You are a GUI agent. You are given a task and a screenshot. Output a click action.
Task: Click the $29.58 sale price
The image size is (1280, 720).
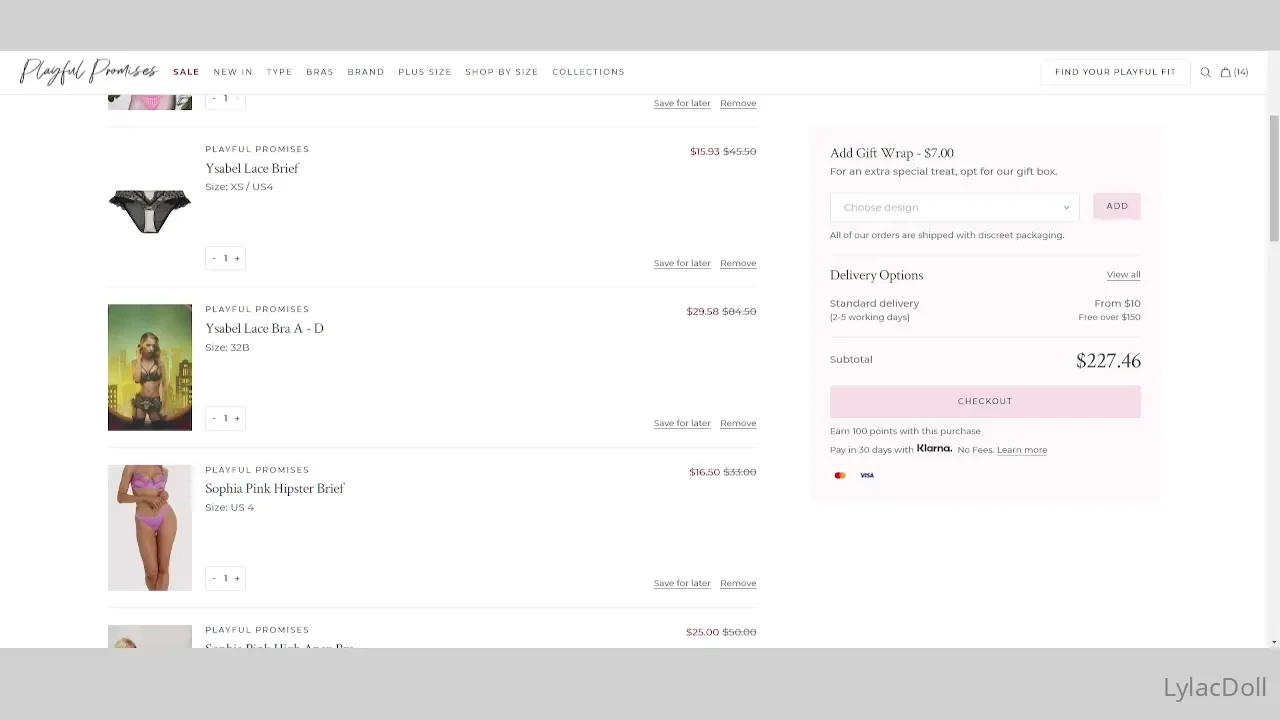pos(703,312)
